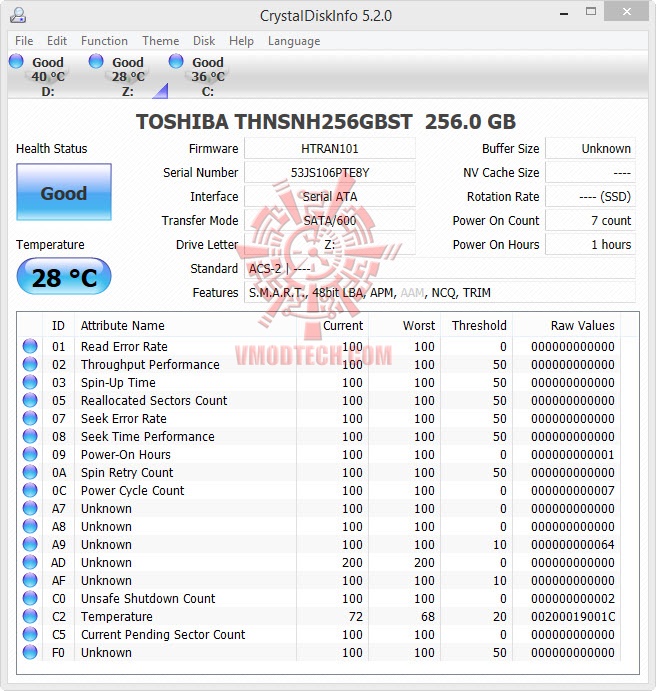Click the CrystalDiskInfo app icon in title bar

18,15
